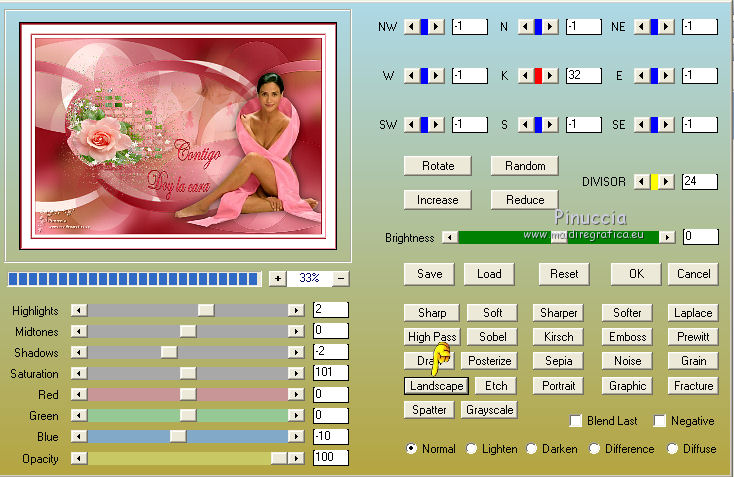The height and width of the screenshot is (477, 734).
Task: Decrease the SW value with left arrow
Action: 411,125
